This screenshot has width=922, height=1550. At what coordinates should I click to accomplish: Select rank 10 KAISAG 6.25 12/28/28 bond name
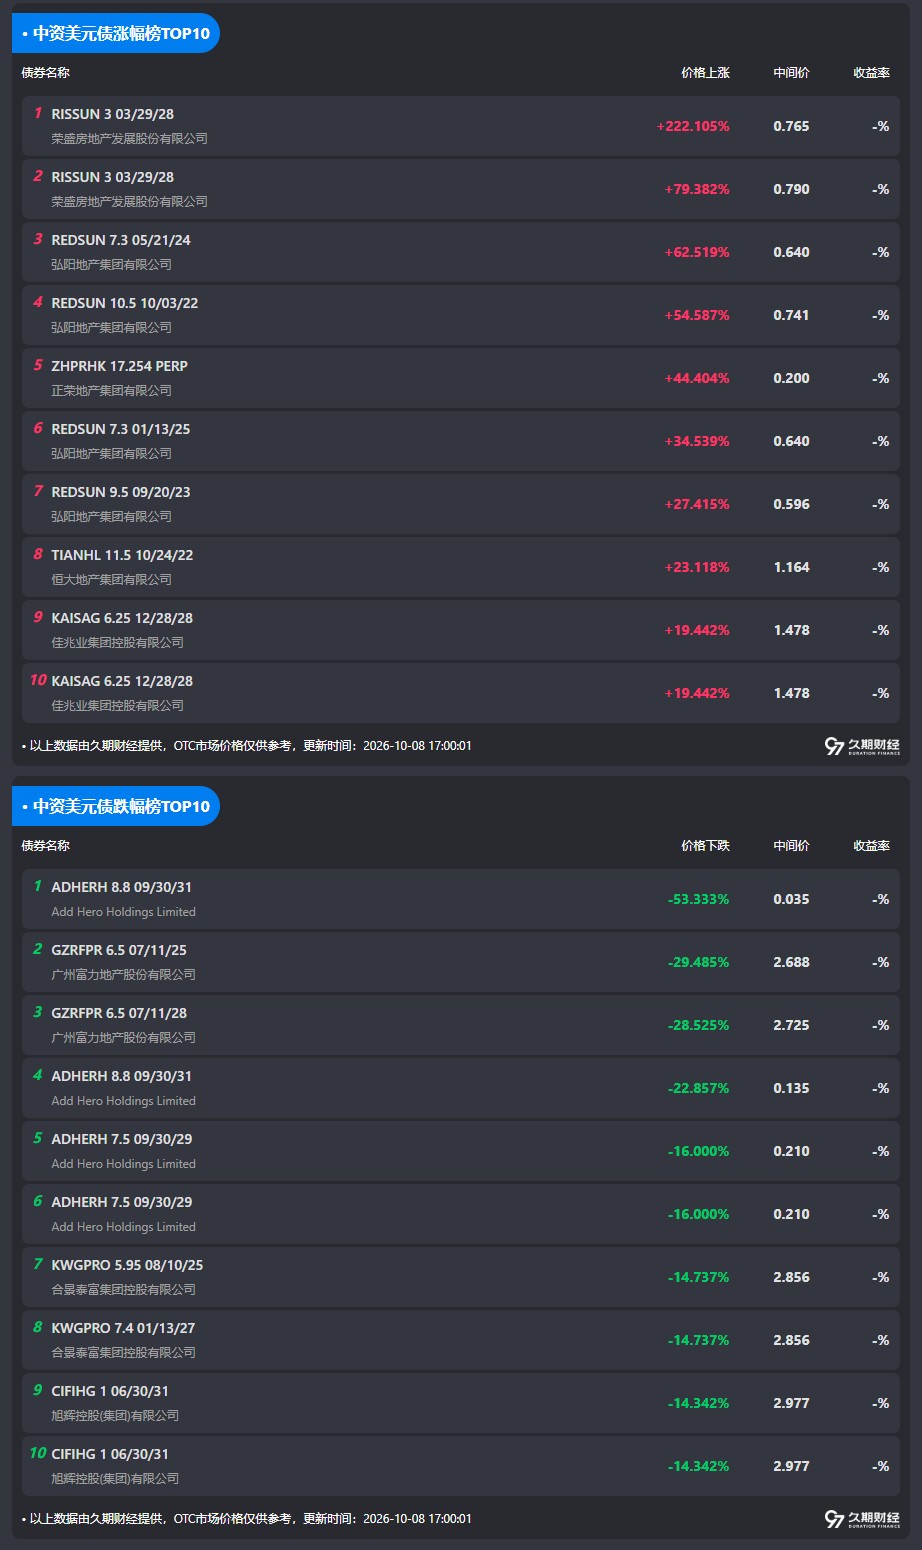tap(122, 681)
